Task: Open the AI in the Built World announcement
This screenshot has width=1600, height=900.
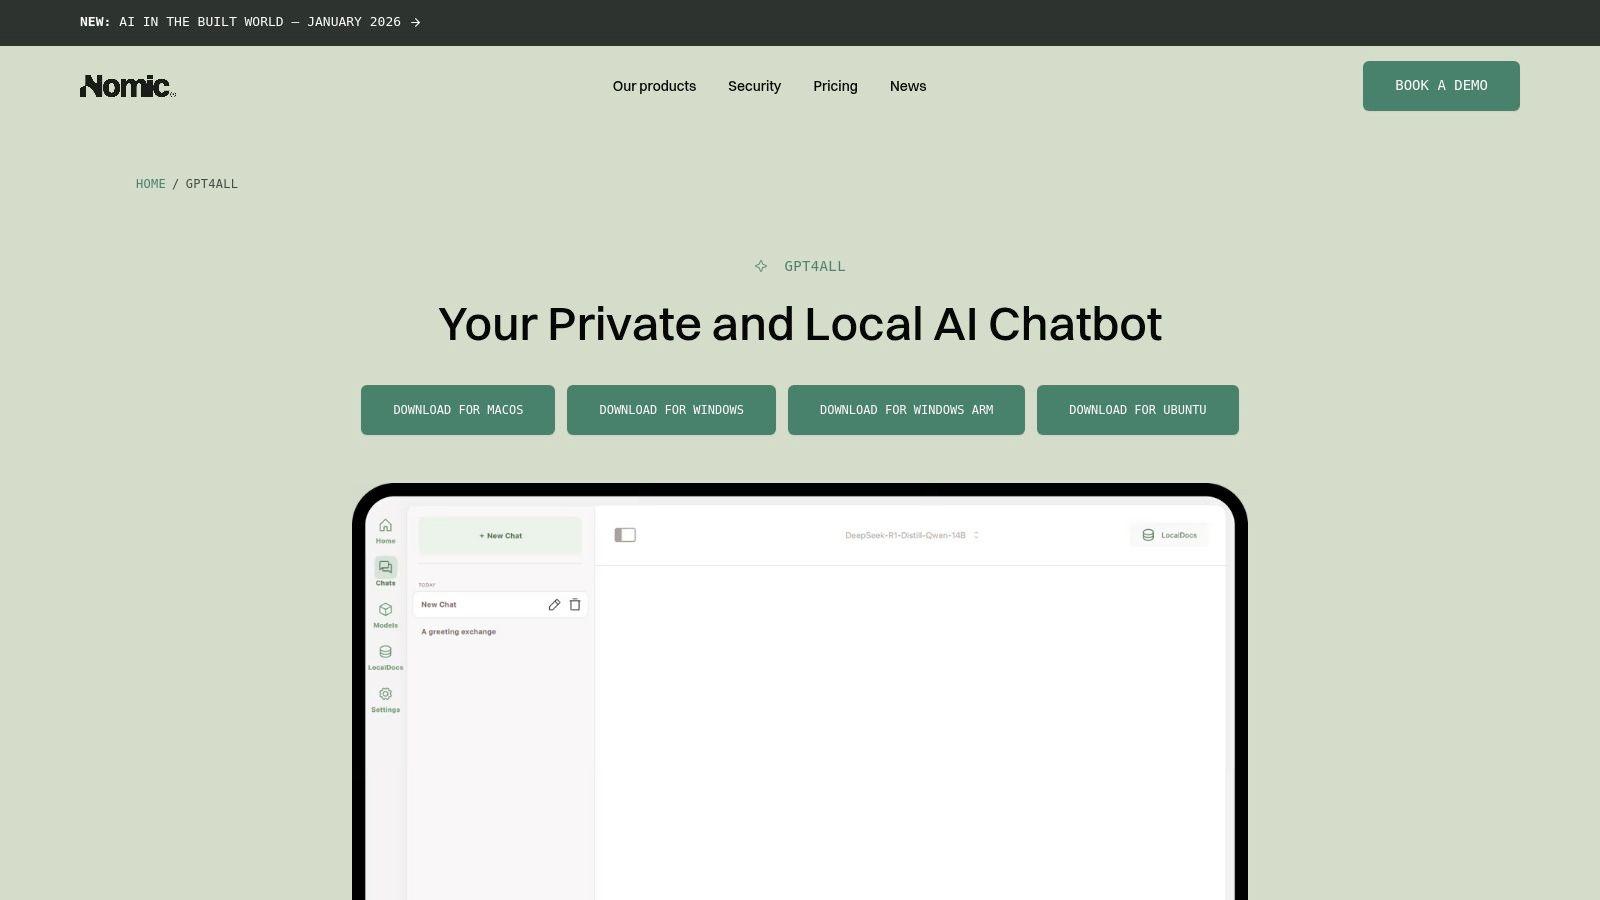Action: [250, 22]
